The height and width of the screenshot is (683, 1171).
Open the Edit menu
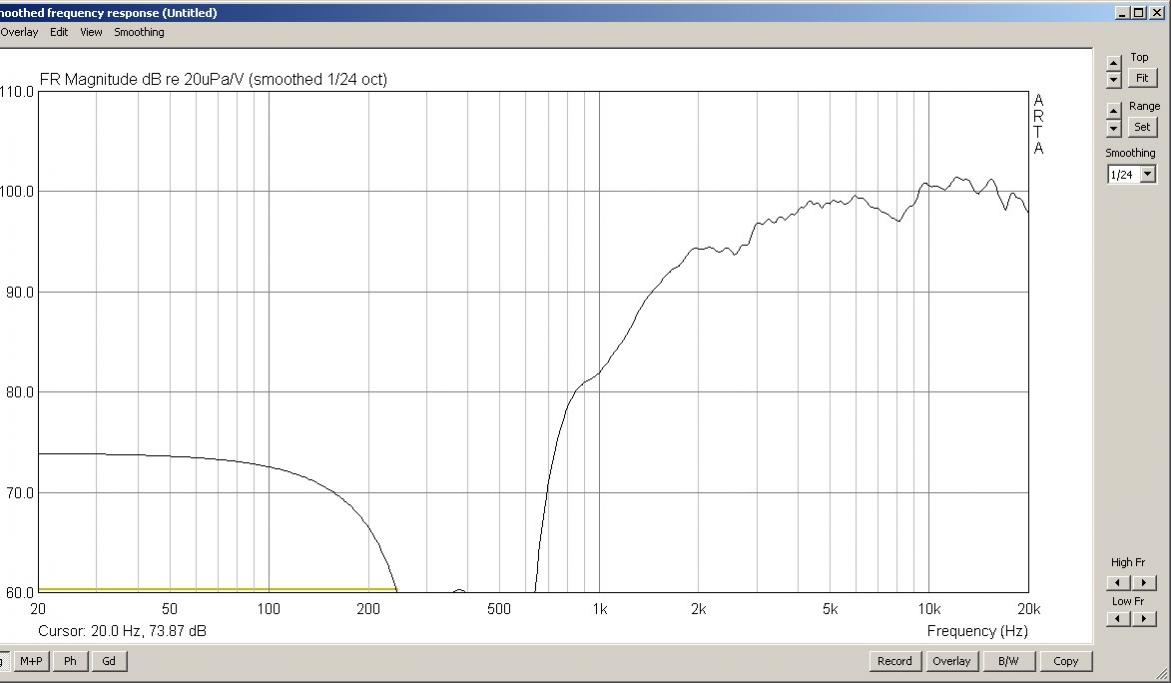59,32
